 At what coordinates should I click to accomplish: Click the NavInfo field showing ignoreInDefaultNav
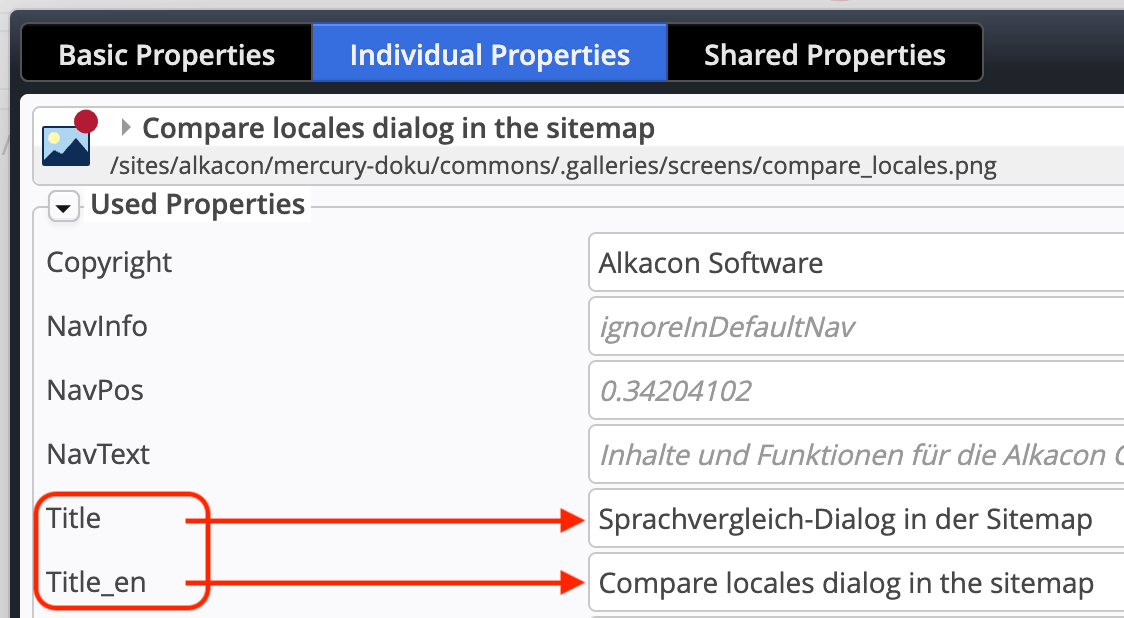coord(855,327)
